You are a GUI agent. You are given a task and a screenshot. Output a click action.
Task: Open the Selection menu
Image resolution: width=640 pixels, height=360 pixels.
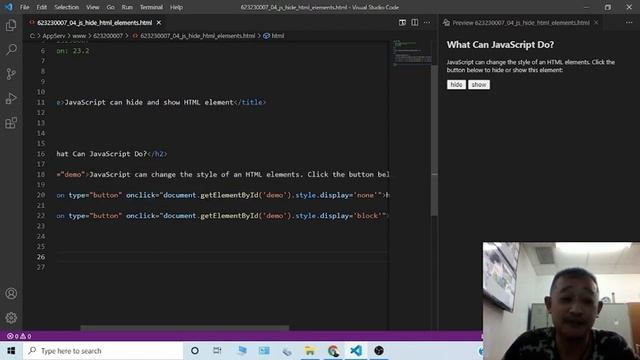pos(67,7)
